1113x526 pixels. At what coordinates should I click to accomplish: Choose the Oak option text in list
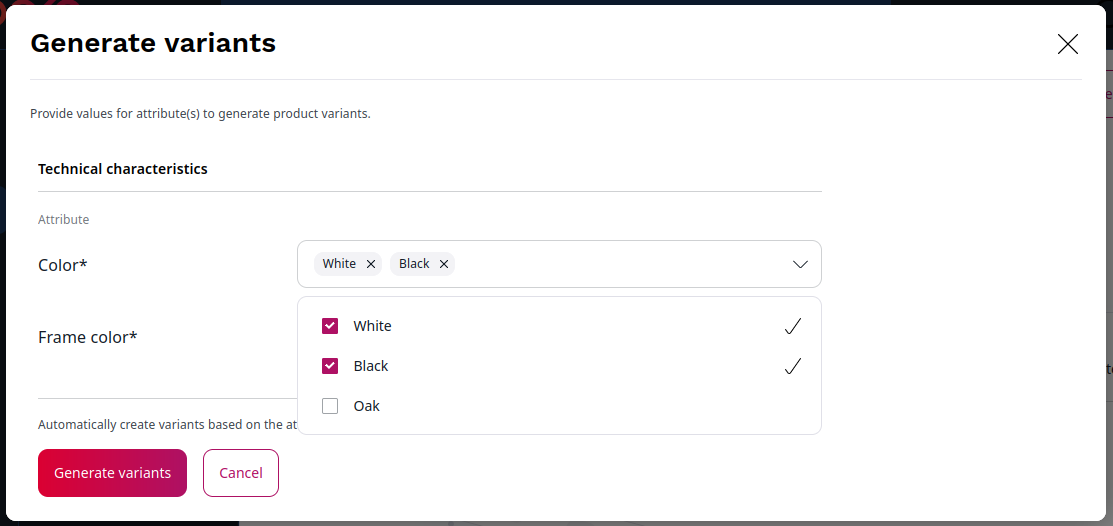[x=367, y=406]
